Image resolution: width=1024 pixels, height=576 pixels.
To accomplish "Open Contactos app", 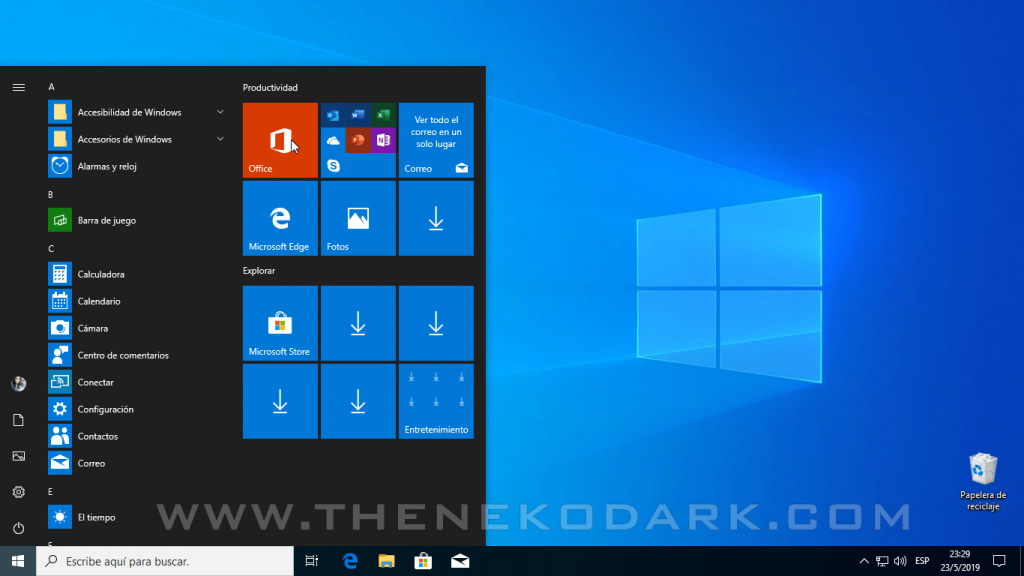I will (x=136, y=436).
